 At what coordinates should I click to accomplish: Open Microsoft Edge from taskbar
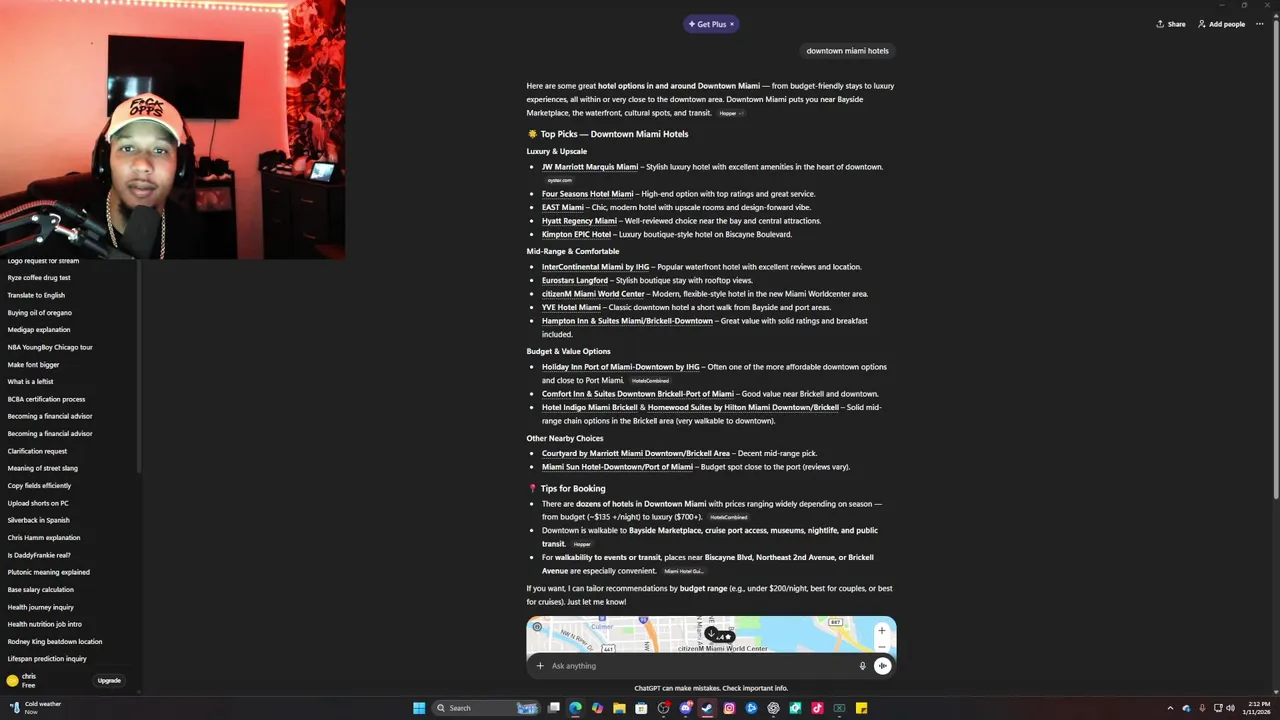(x=575, y=708)
